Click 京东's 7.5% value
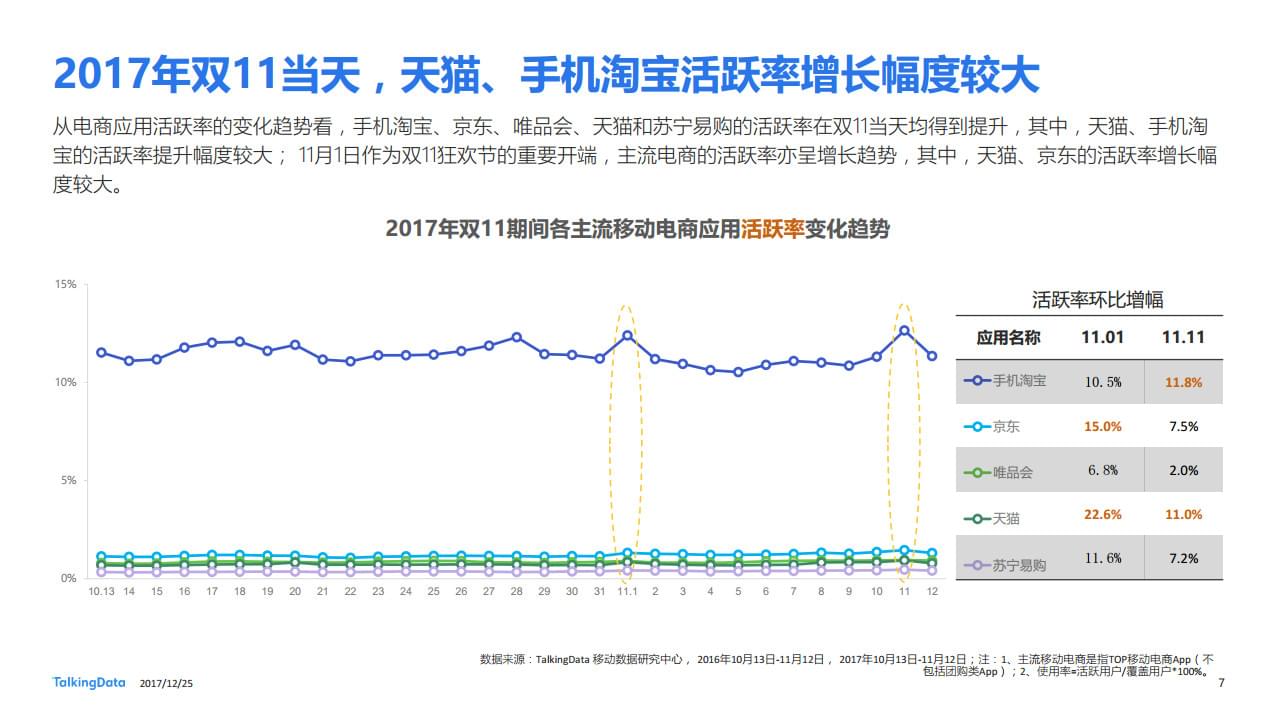This screenshot has height=713, width=1275. pyautogui.click(x=1183, y=427)
